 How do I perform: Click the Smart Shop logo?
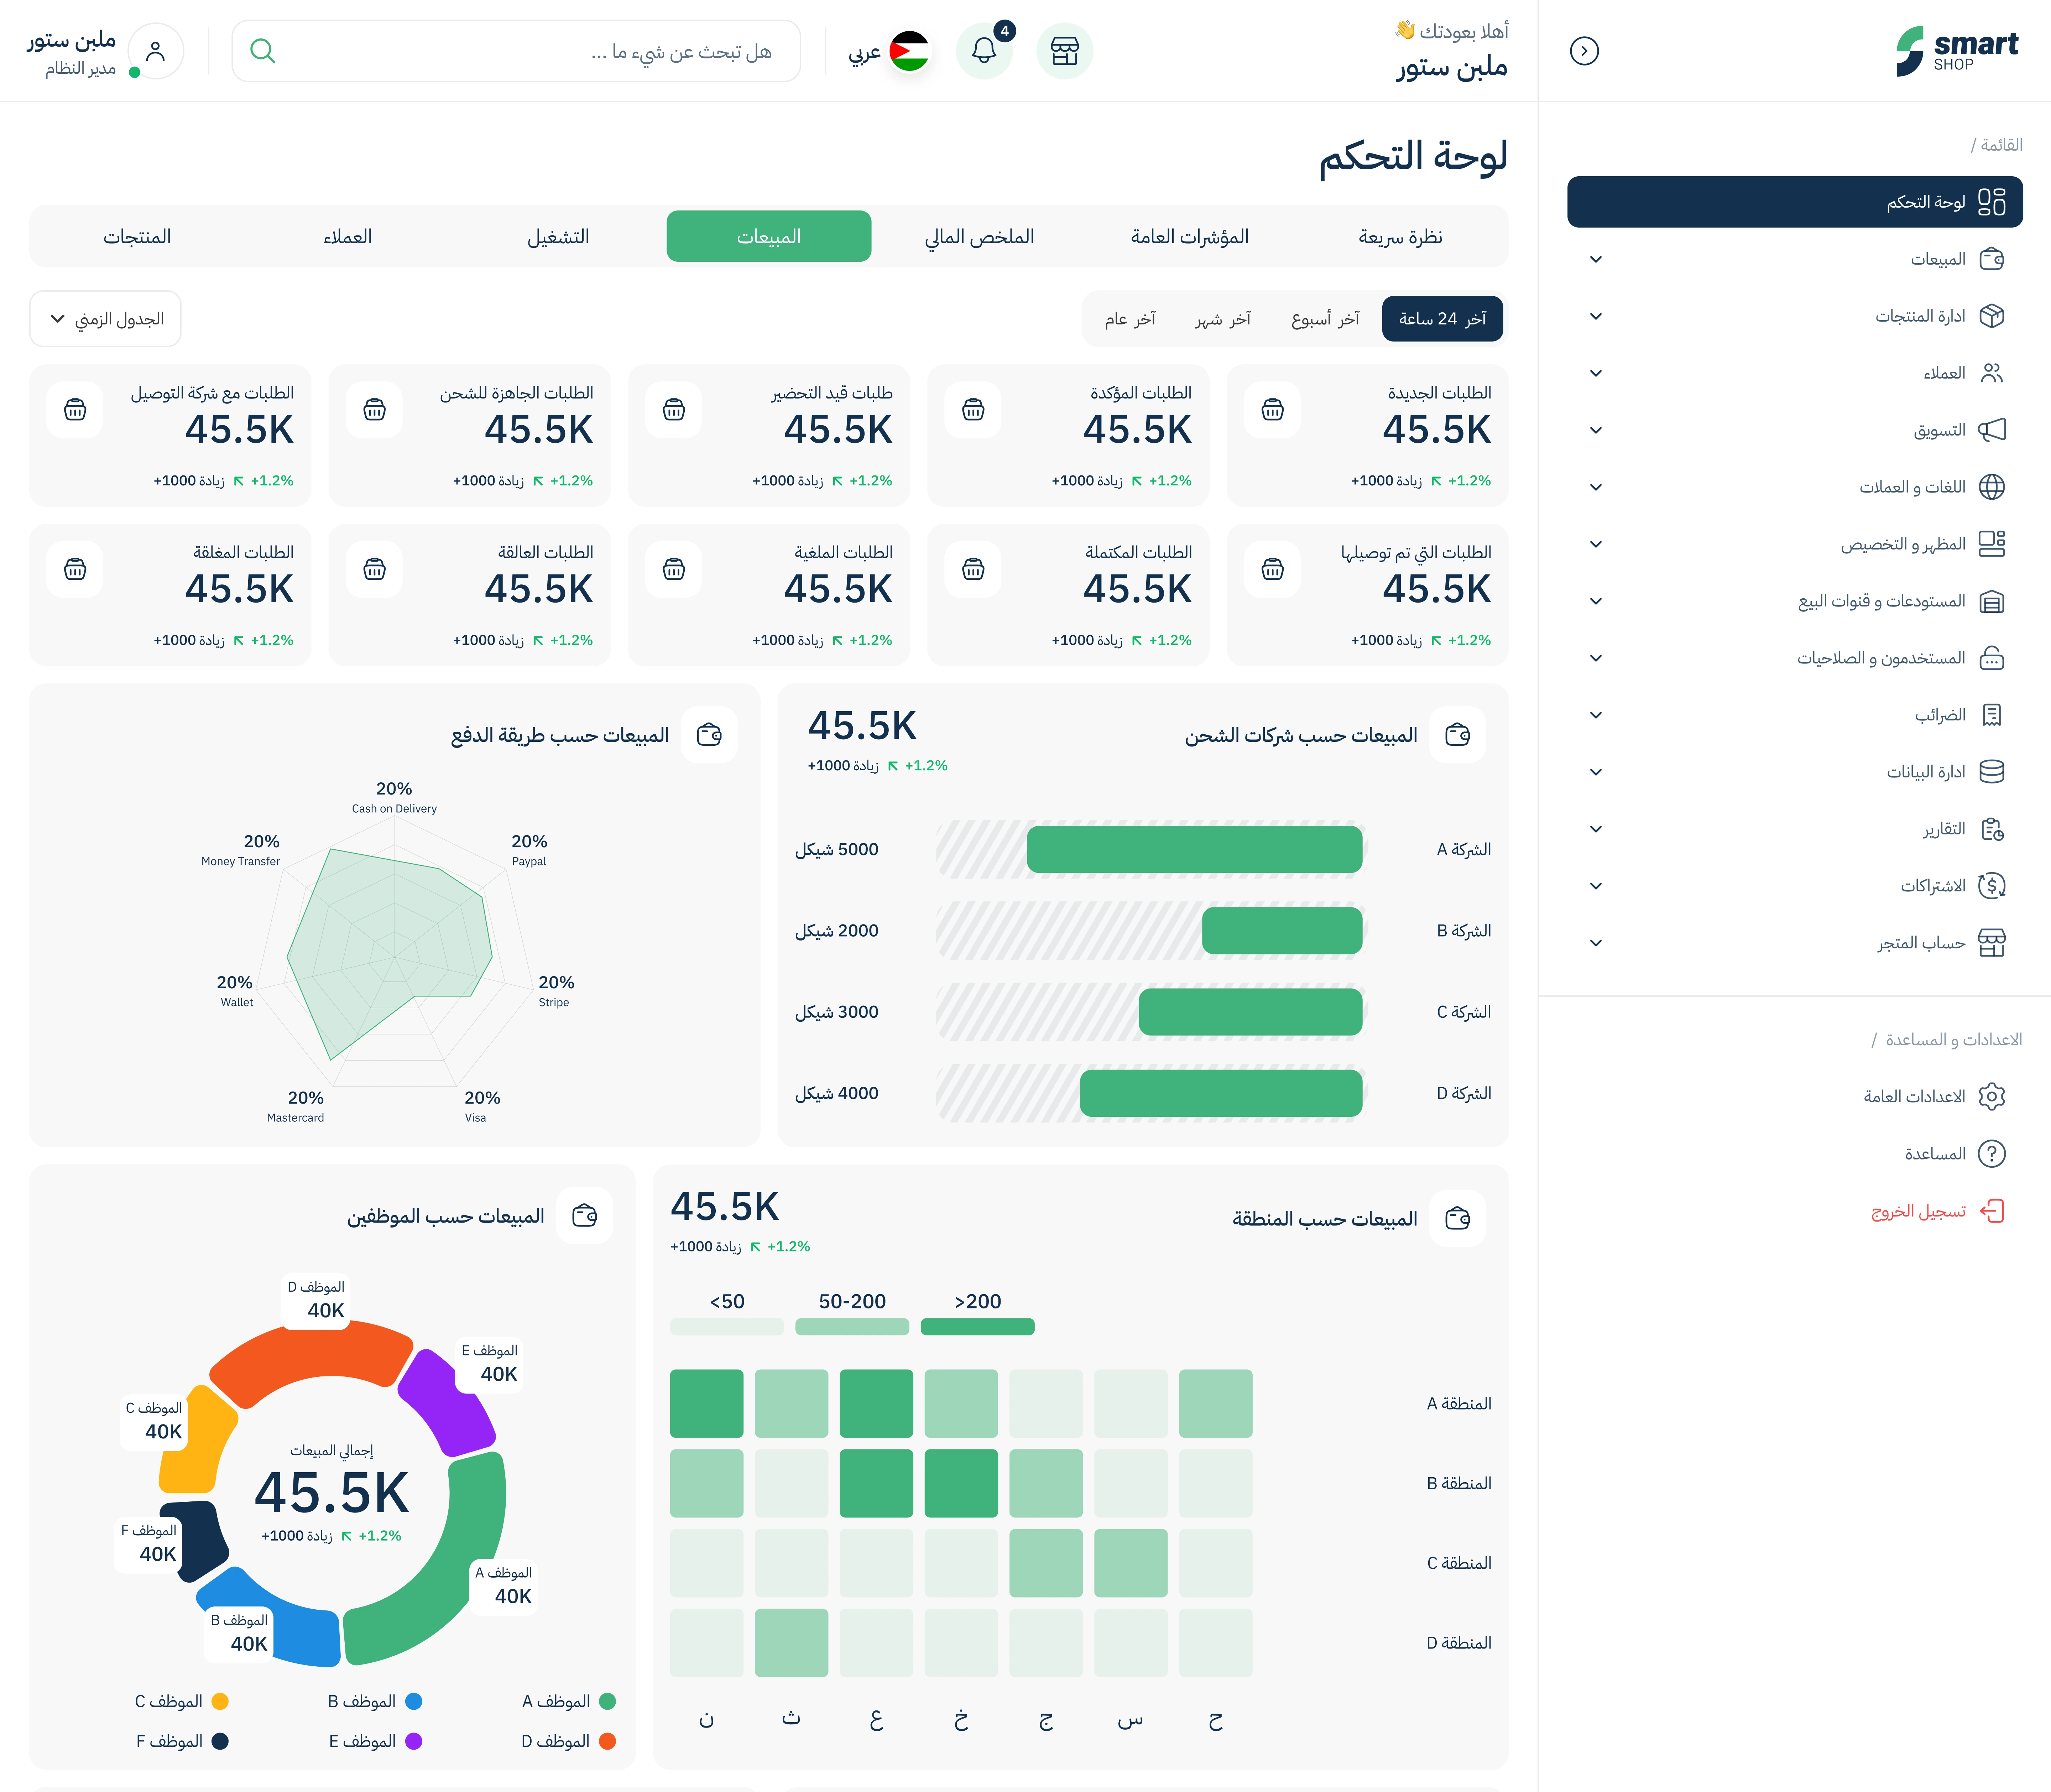[1957, 51]
